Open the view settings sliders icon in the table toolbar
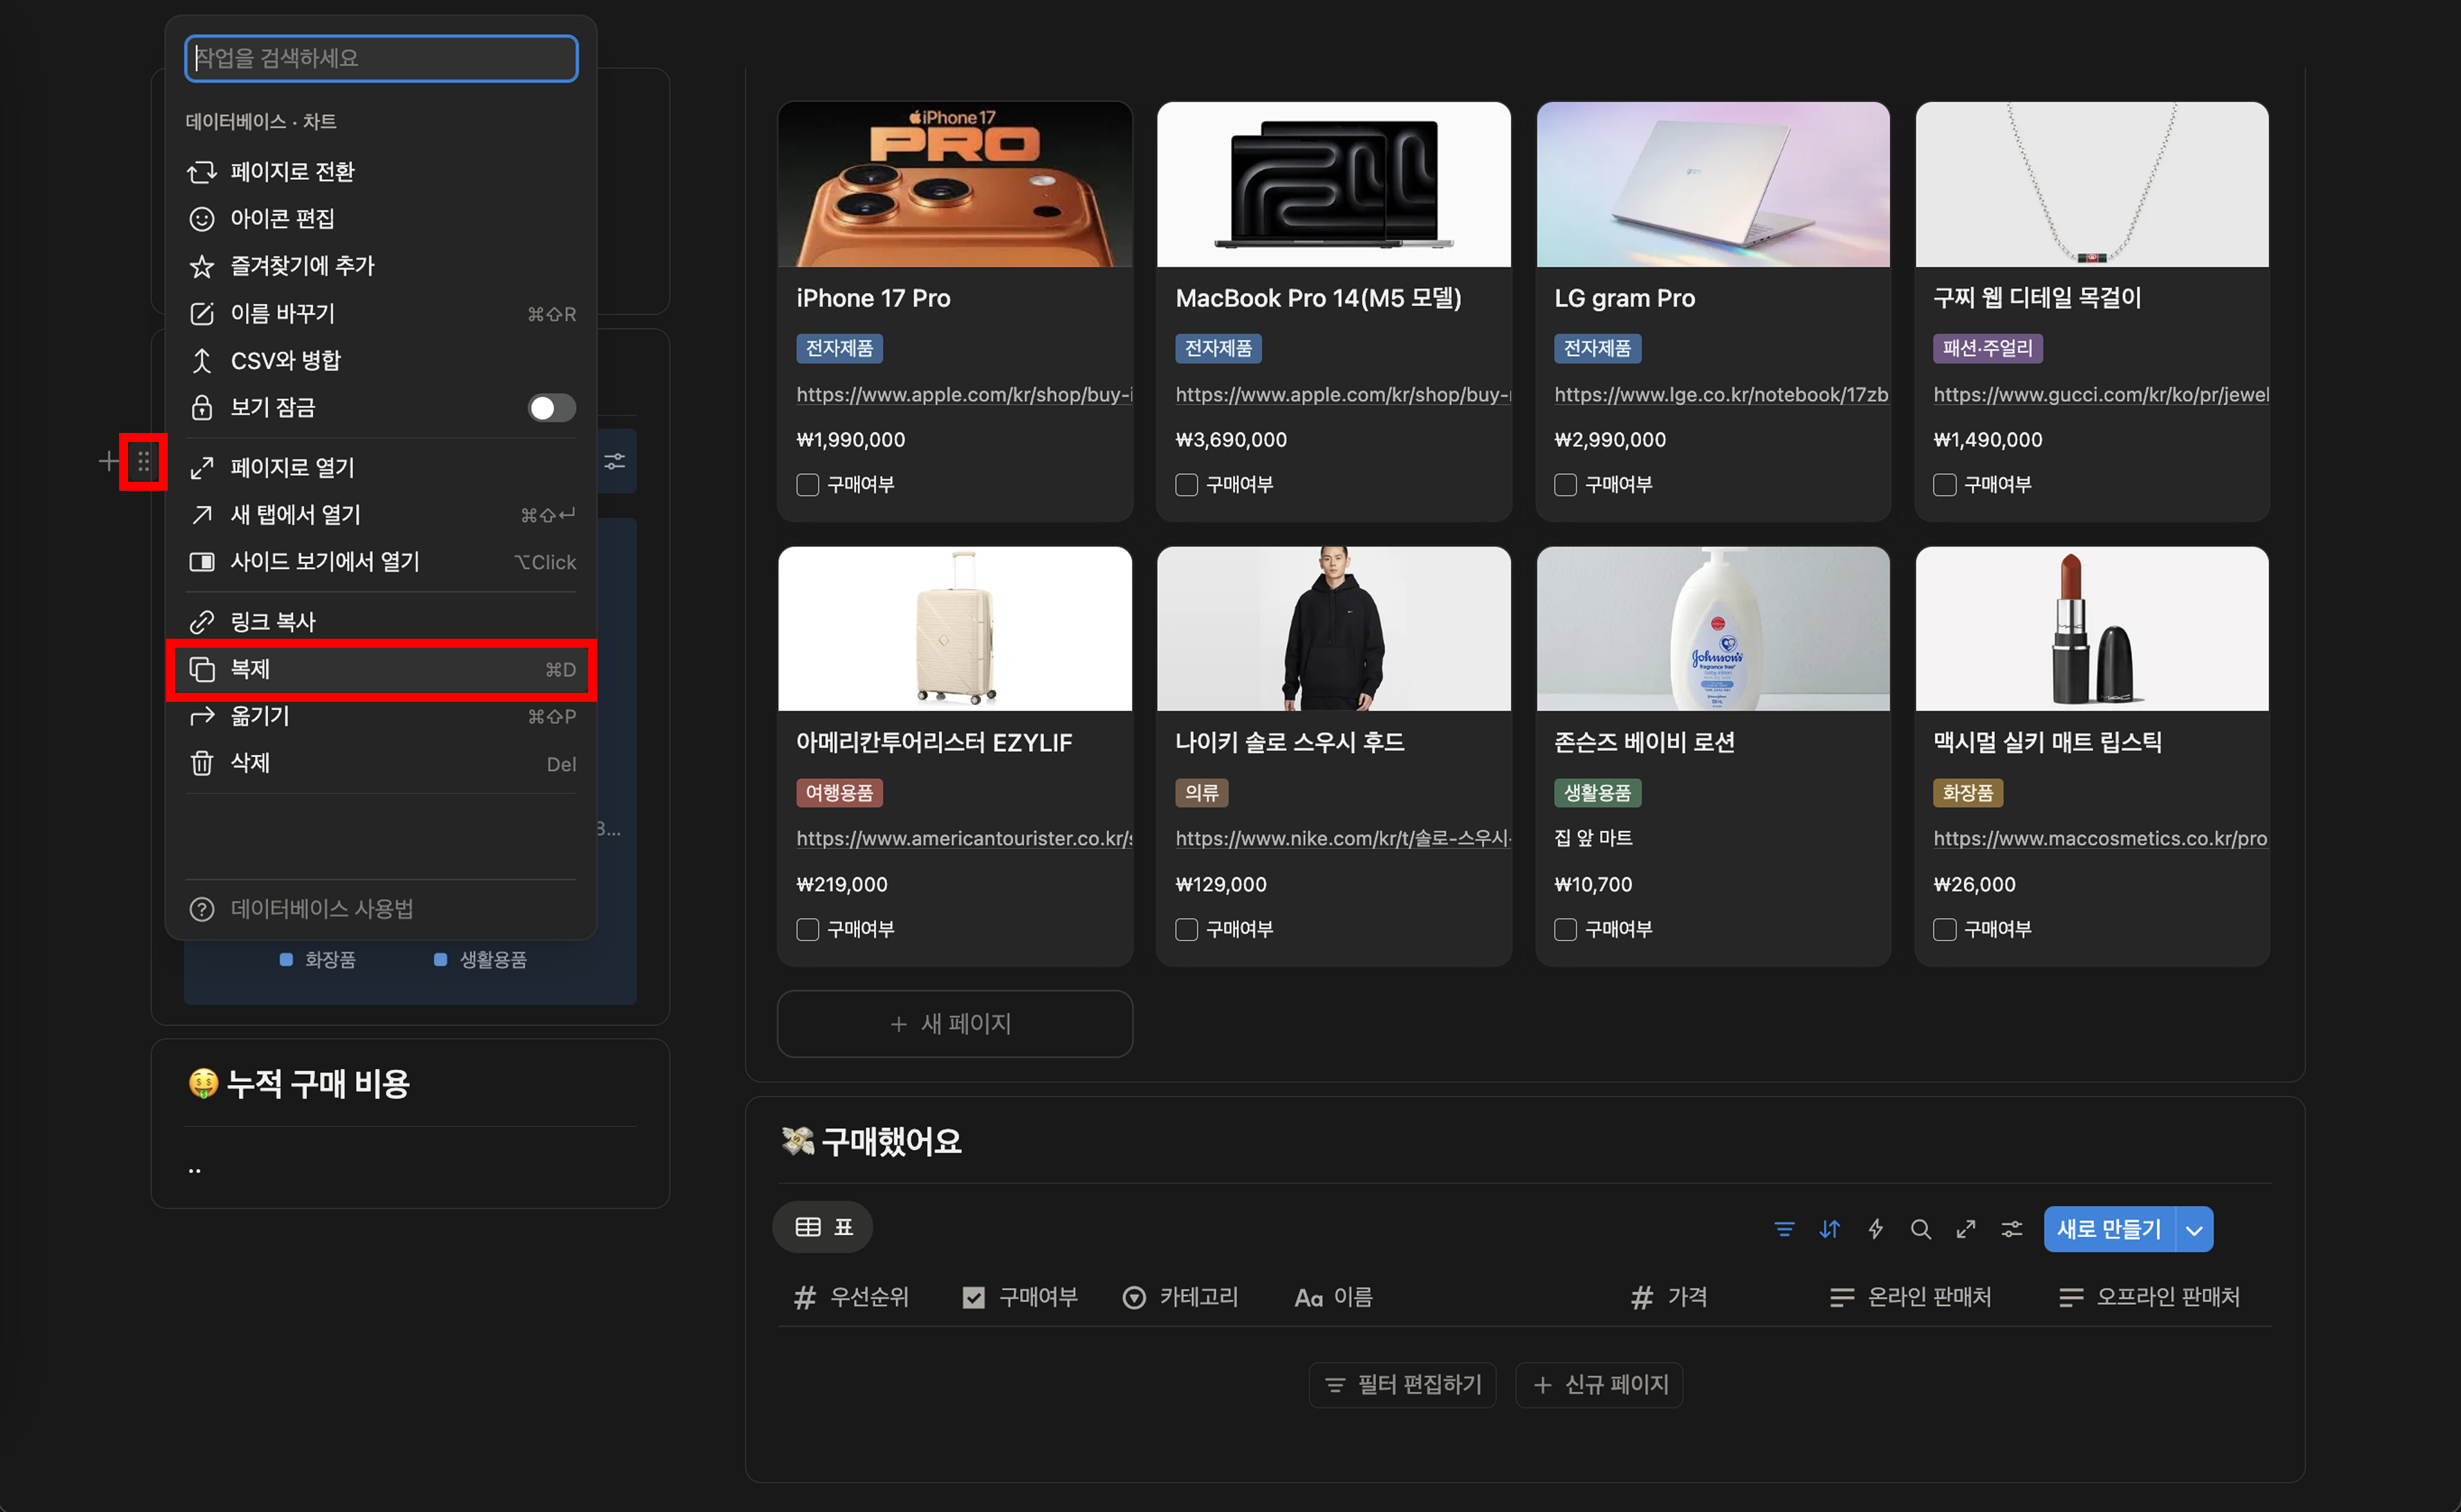The image size is (2461, 1512). pos(2011,1229)
